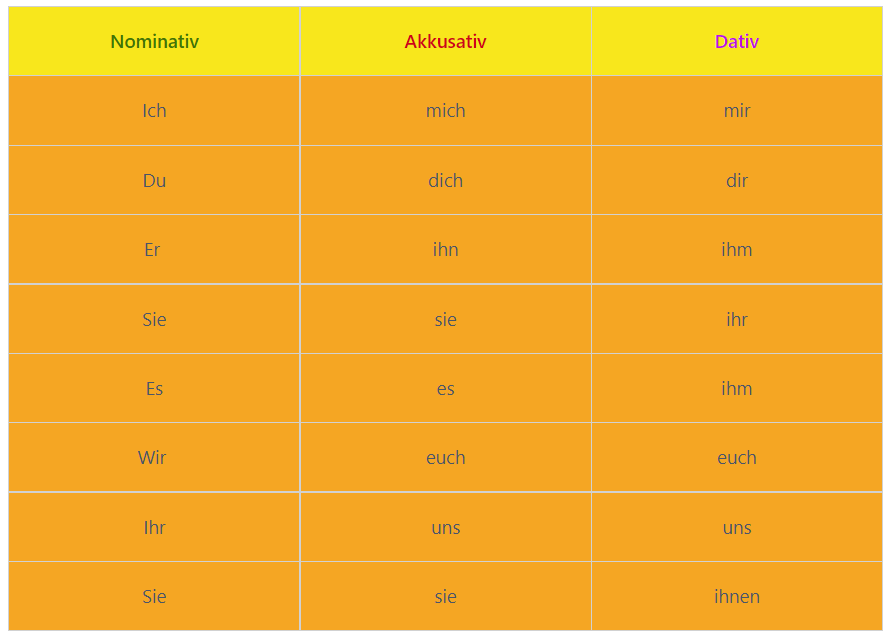This screenshot has width=890, height=636.
Task: Select the mich cell
Action: (x=446, y=111)
